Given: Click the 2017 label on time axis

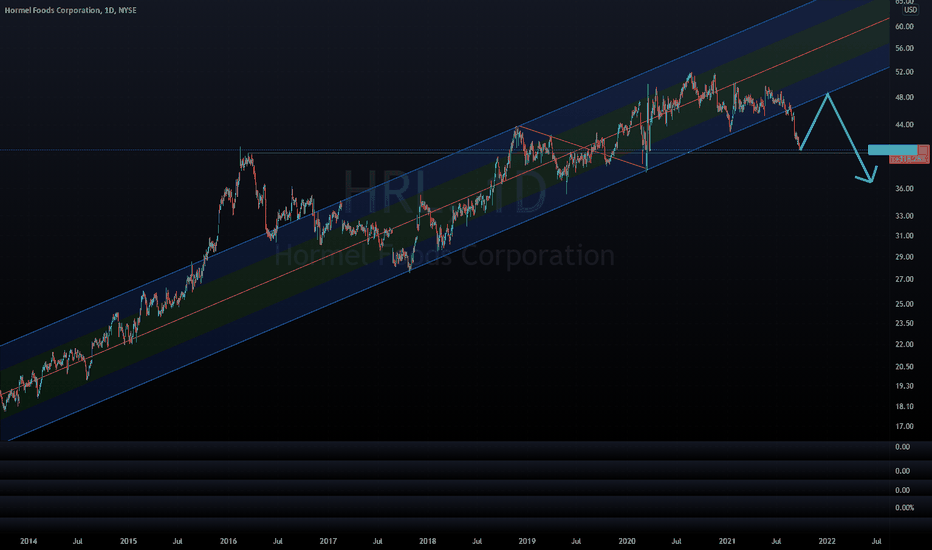Looking at the screenshot, I should [328, 541].
